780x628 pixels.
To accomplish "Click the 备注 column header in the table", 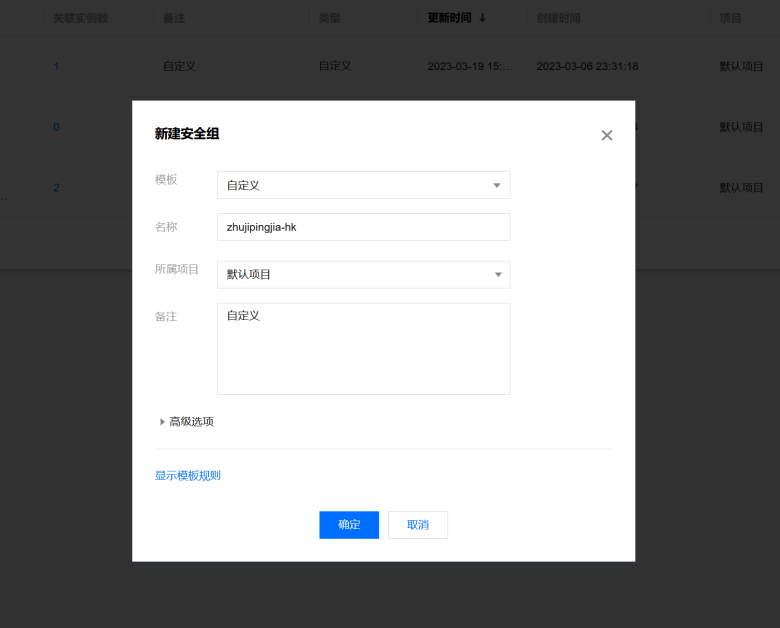I will coord(174,18).
